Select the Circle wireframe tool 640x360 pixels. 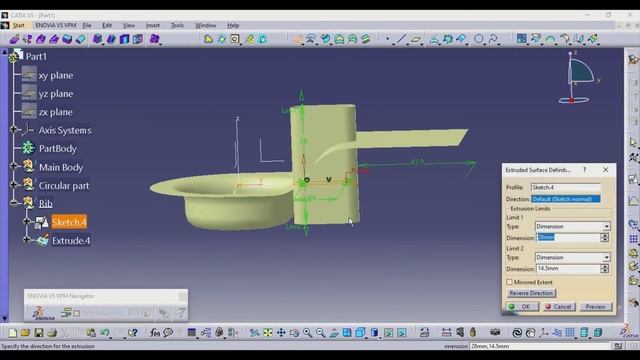(479, 39)
